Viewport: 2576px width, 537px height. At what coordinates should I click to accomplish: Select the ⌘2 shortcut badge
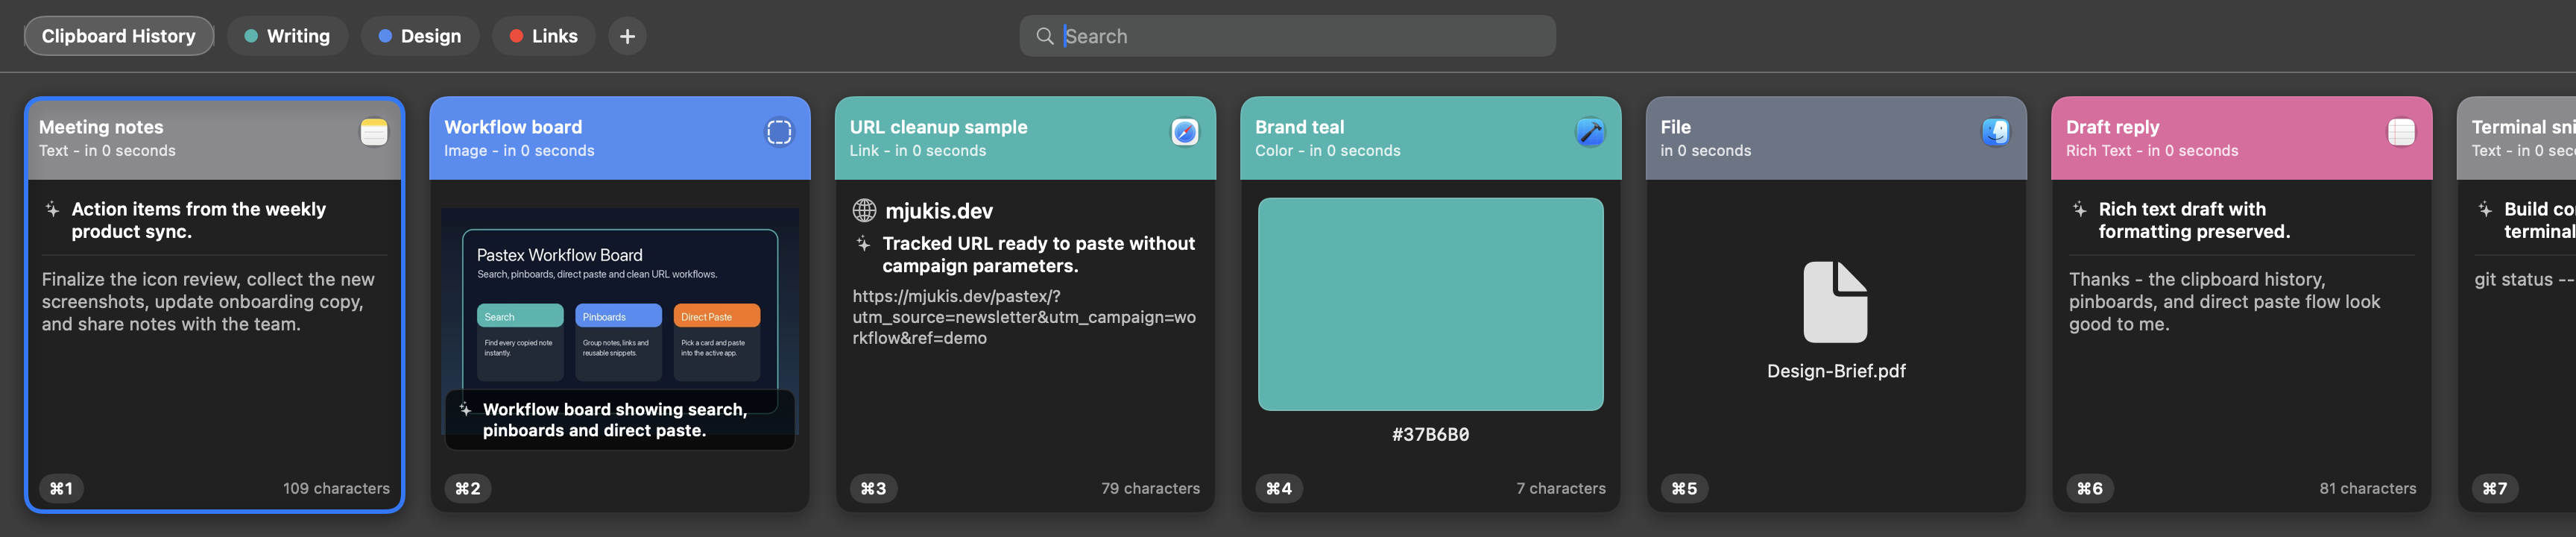click(467, 488)
